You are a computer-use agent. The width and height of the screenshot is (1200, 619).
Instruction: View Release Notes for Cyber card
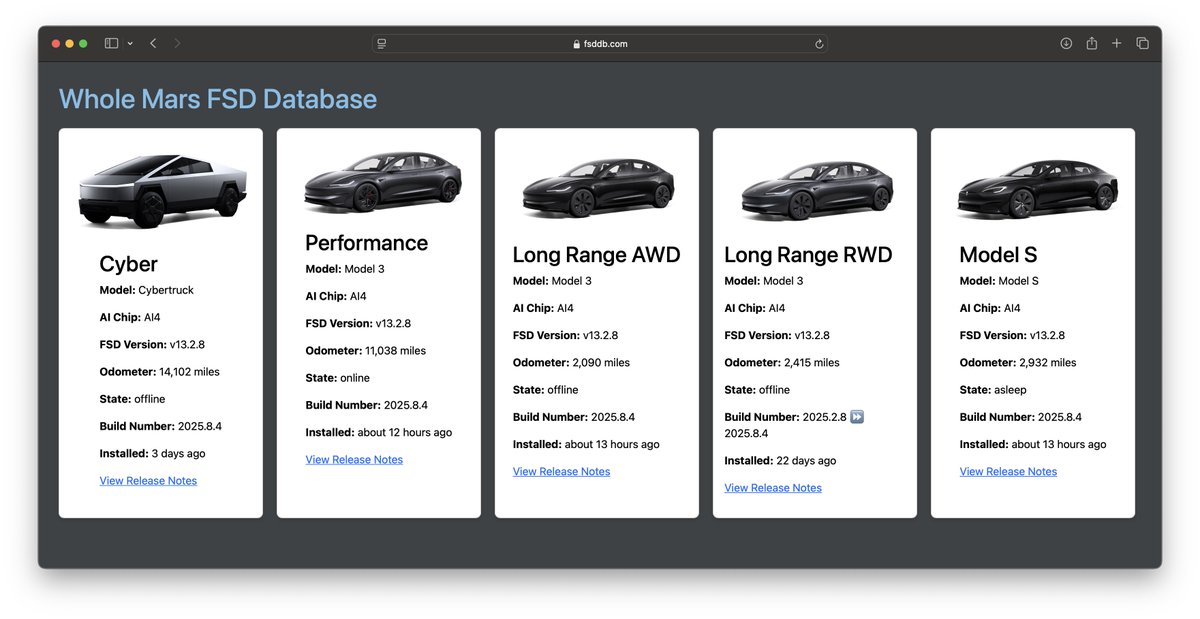pos(148,481)
